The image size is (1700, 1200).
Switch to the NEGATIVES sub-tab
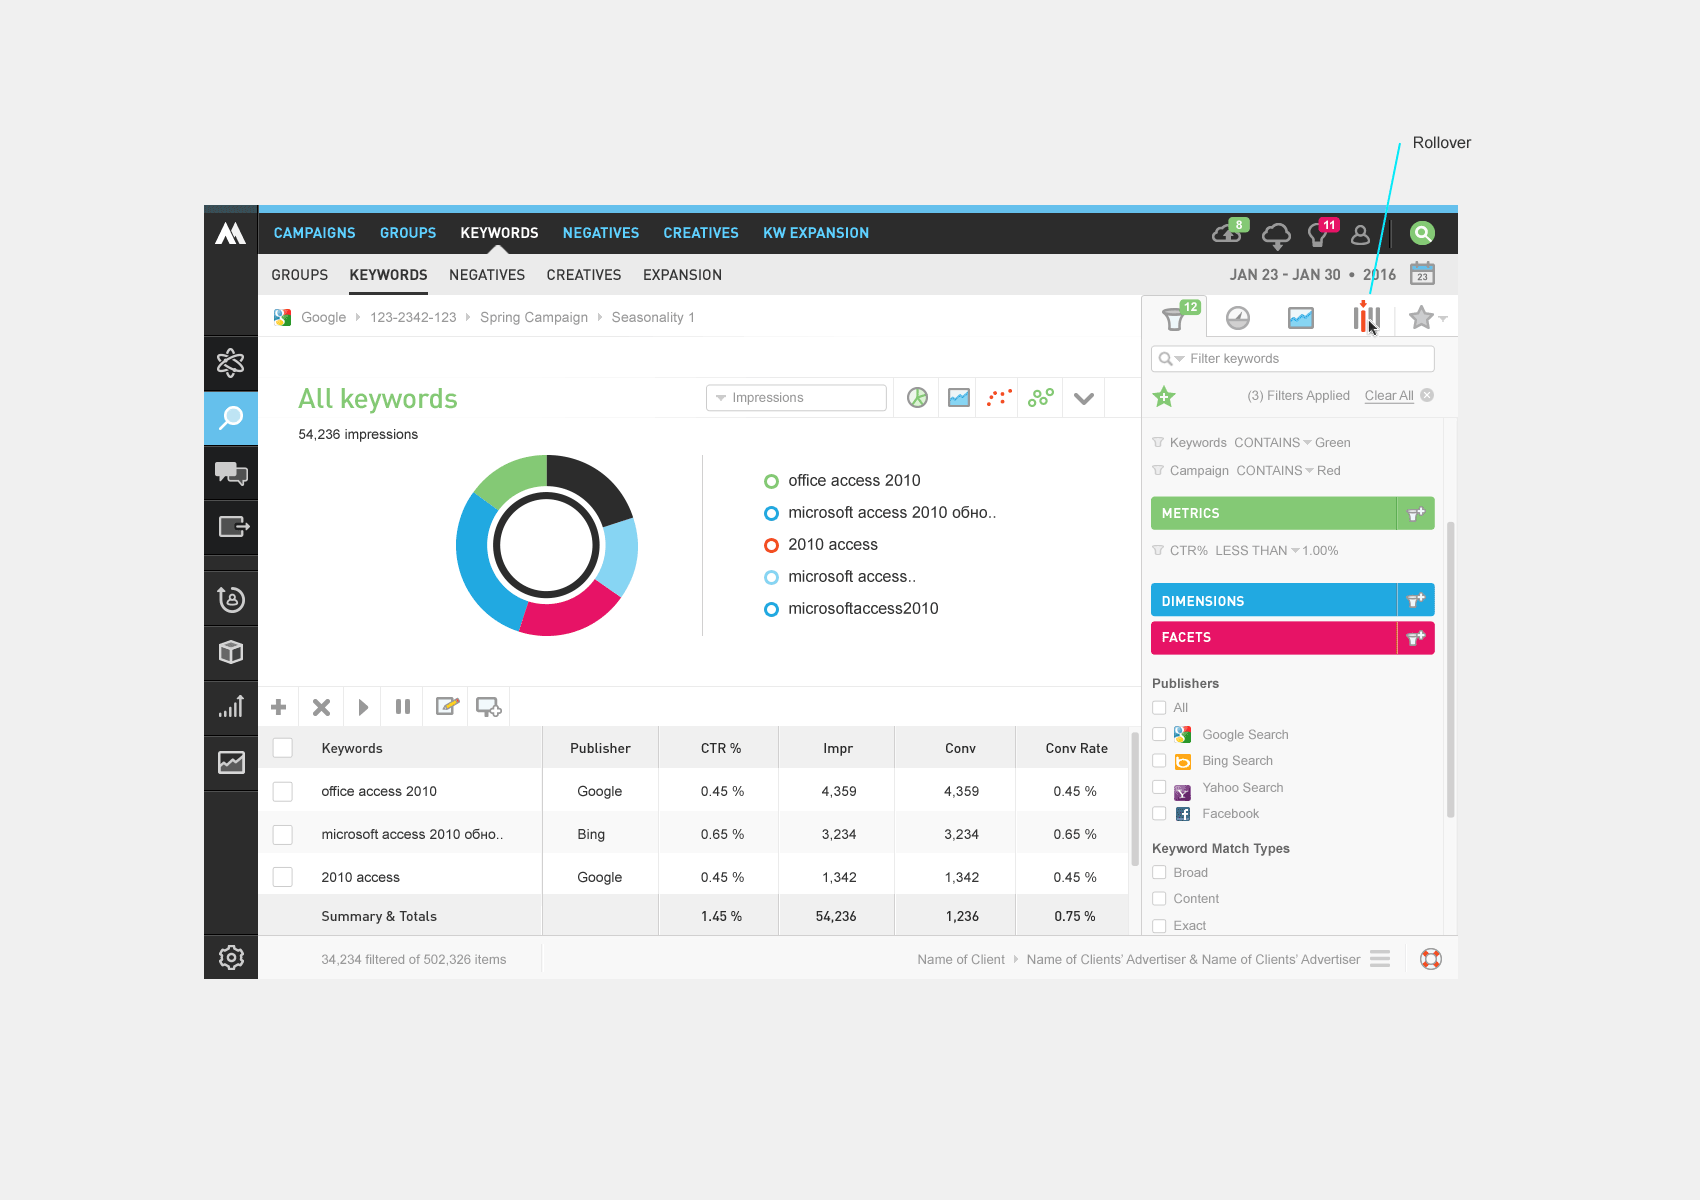(x=486, y=275)
